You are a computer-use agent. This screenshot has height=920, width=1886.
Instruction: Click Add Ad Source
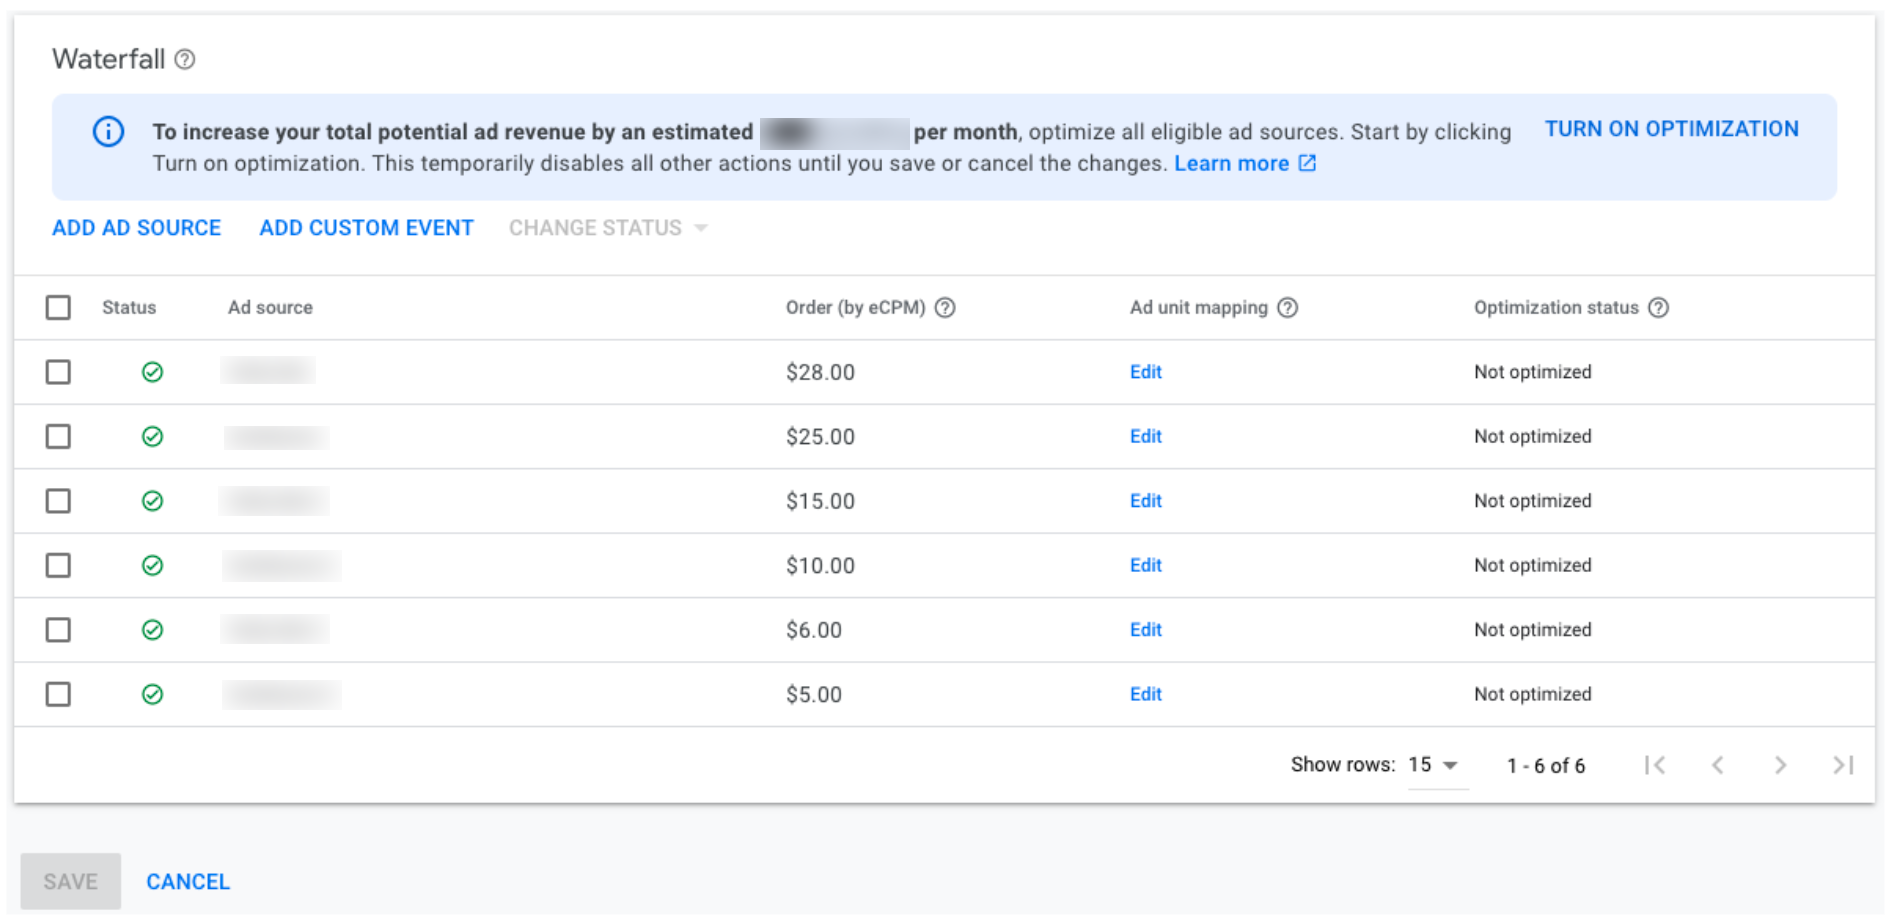click(x=137, y=229)
